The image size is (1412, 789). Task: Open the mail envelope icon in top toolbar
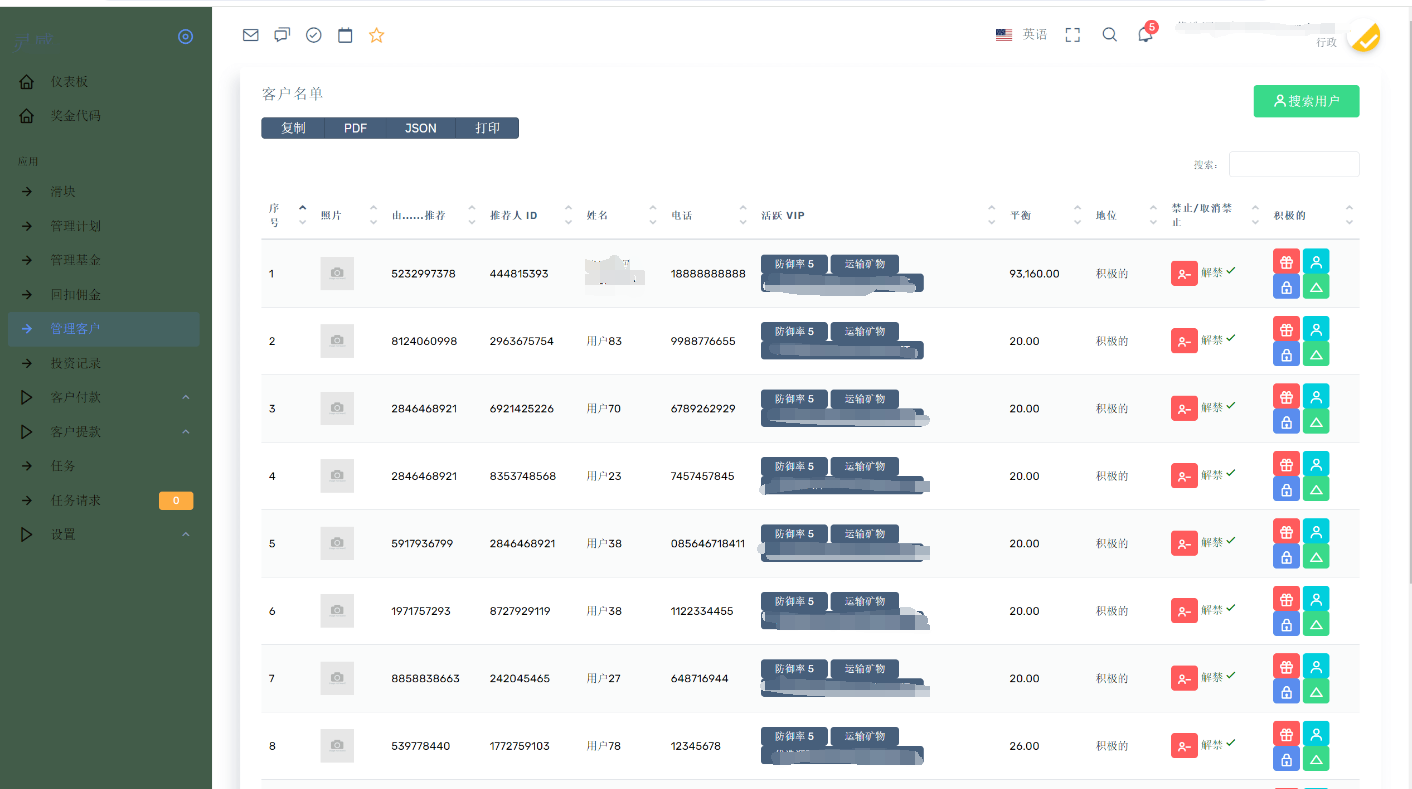pyautogui.click(x=251, y=35)
